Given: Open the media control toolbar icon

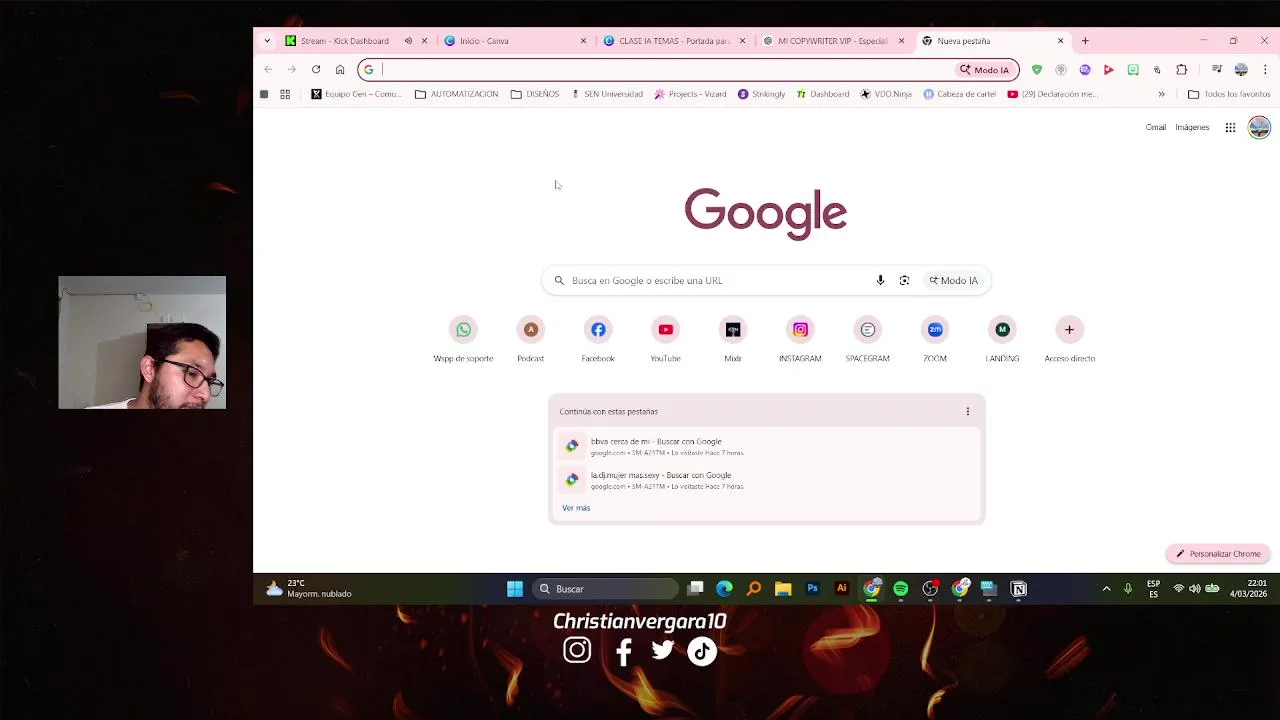Looking at the screenshot, I should coord(1217,70).
